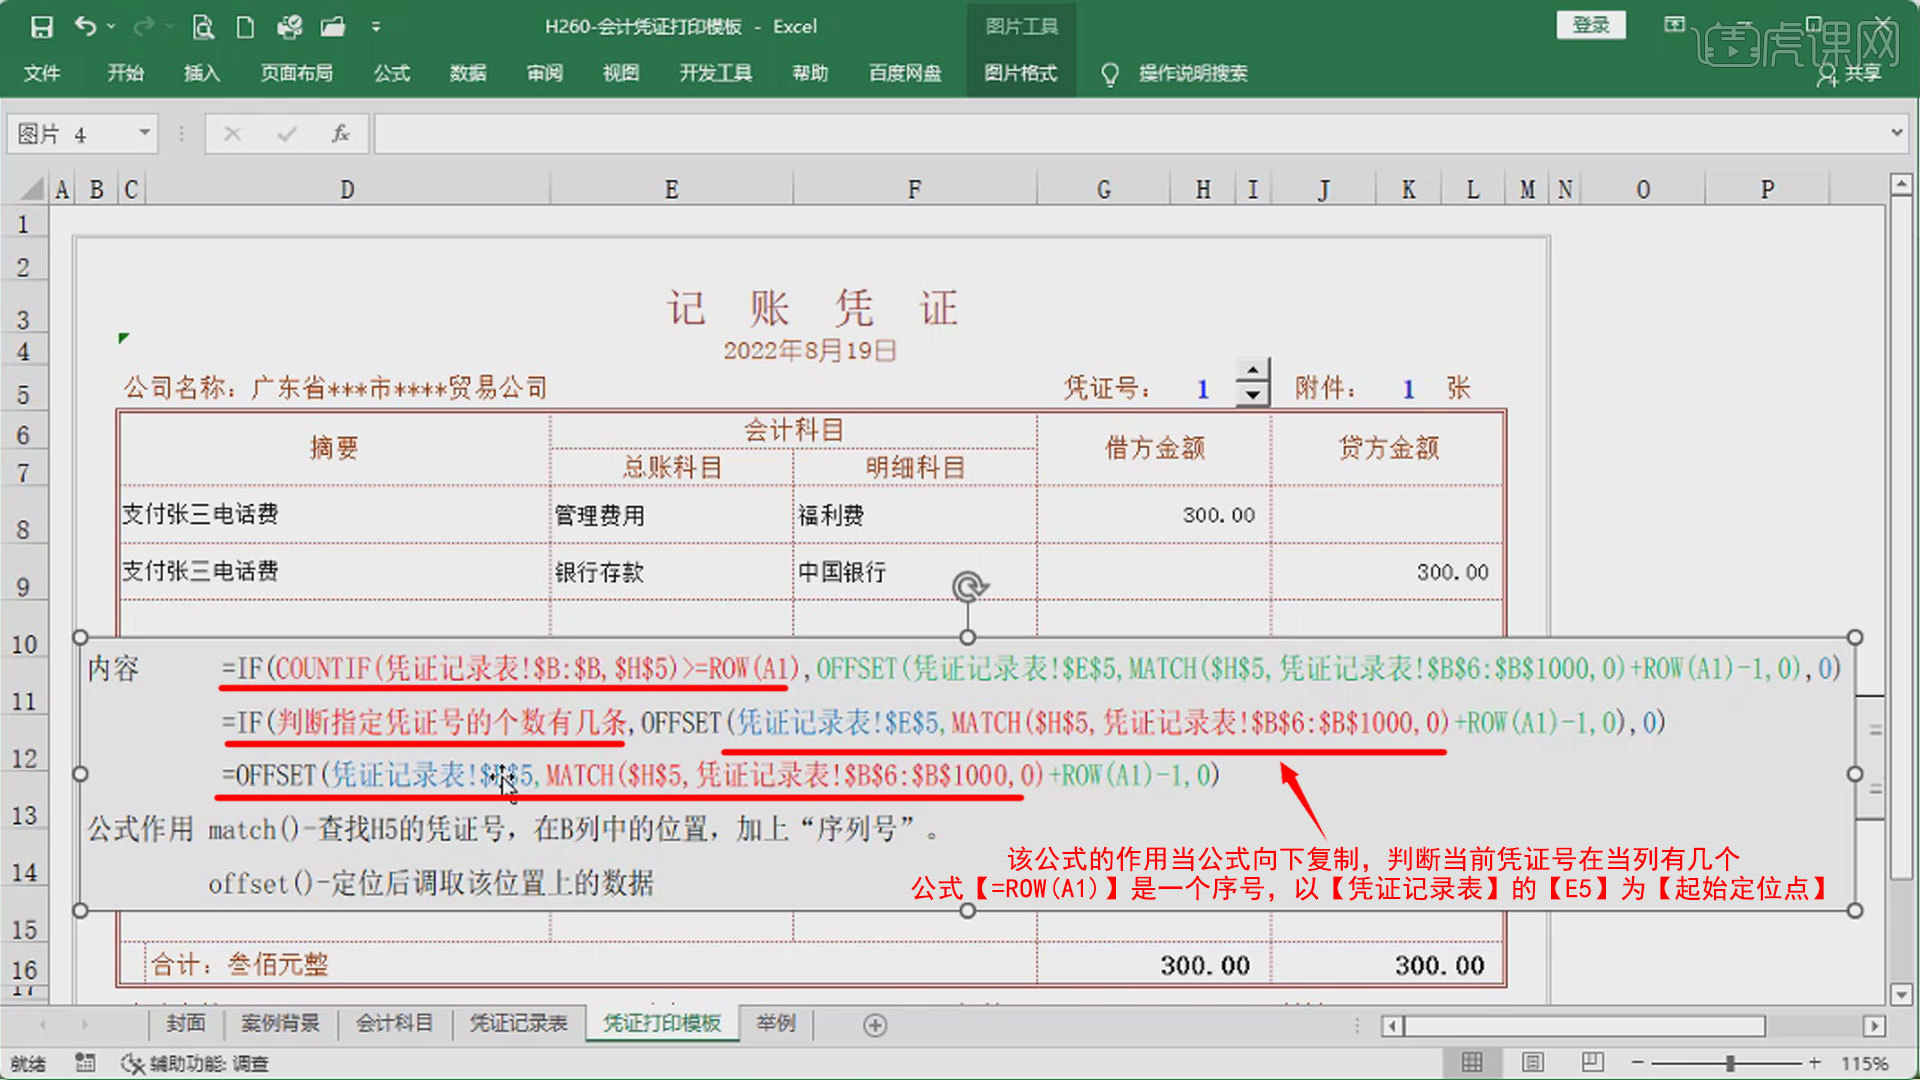Viewport: 1920px width, 1080px height.
Task: Click the macro recording icon in status bar
Action: pos(85,1063)
